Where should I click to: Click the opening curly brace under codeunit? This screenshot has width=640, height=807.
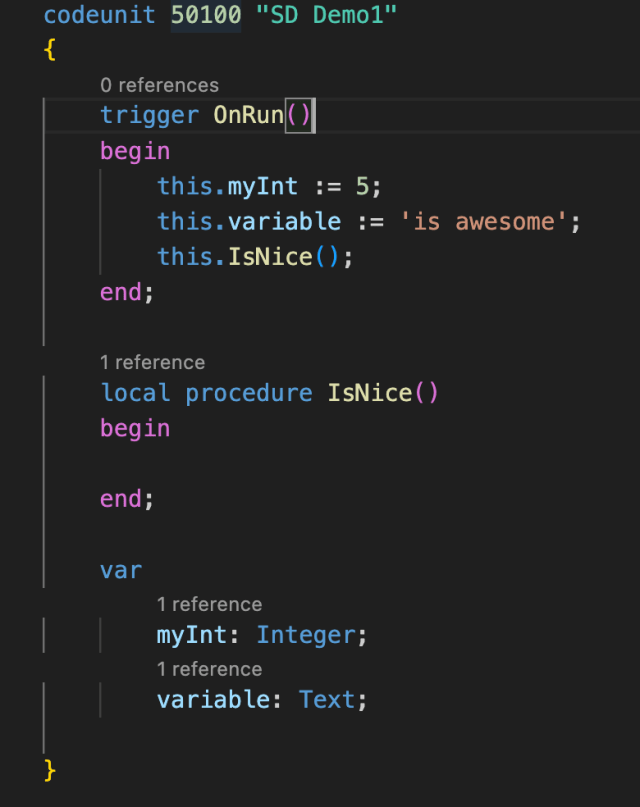50,50
